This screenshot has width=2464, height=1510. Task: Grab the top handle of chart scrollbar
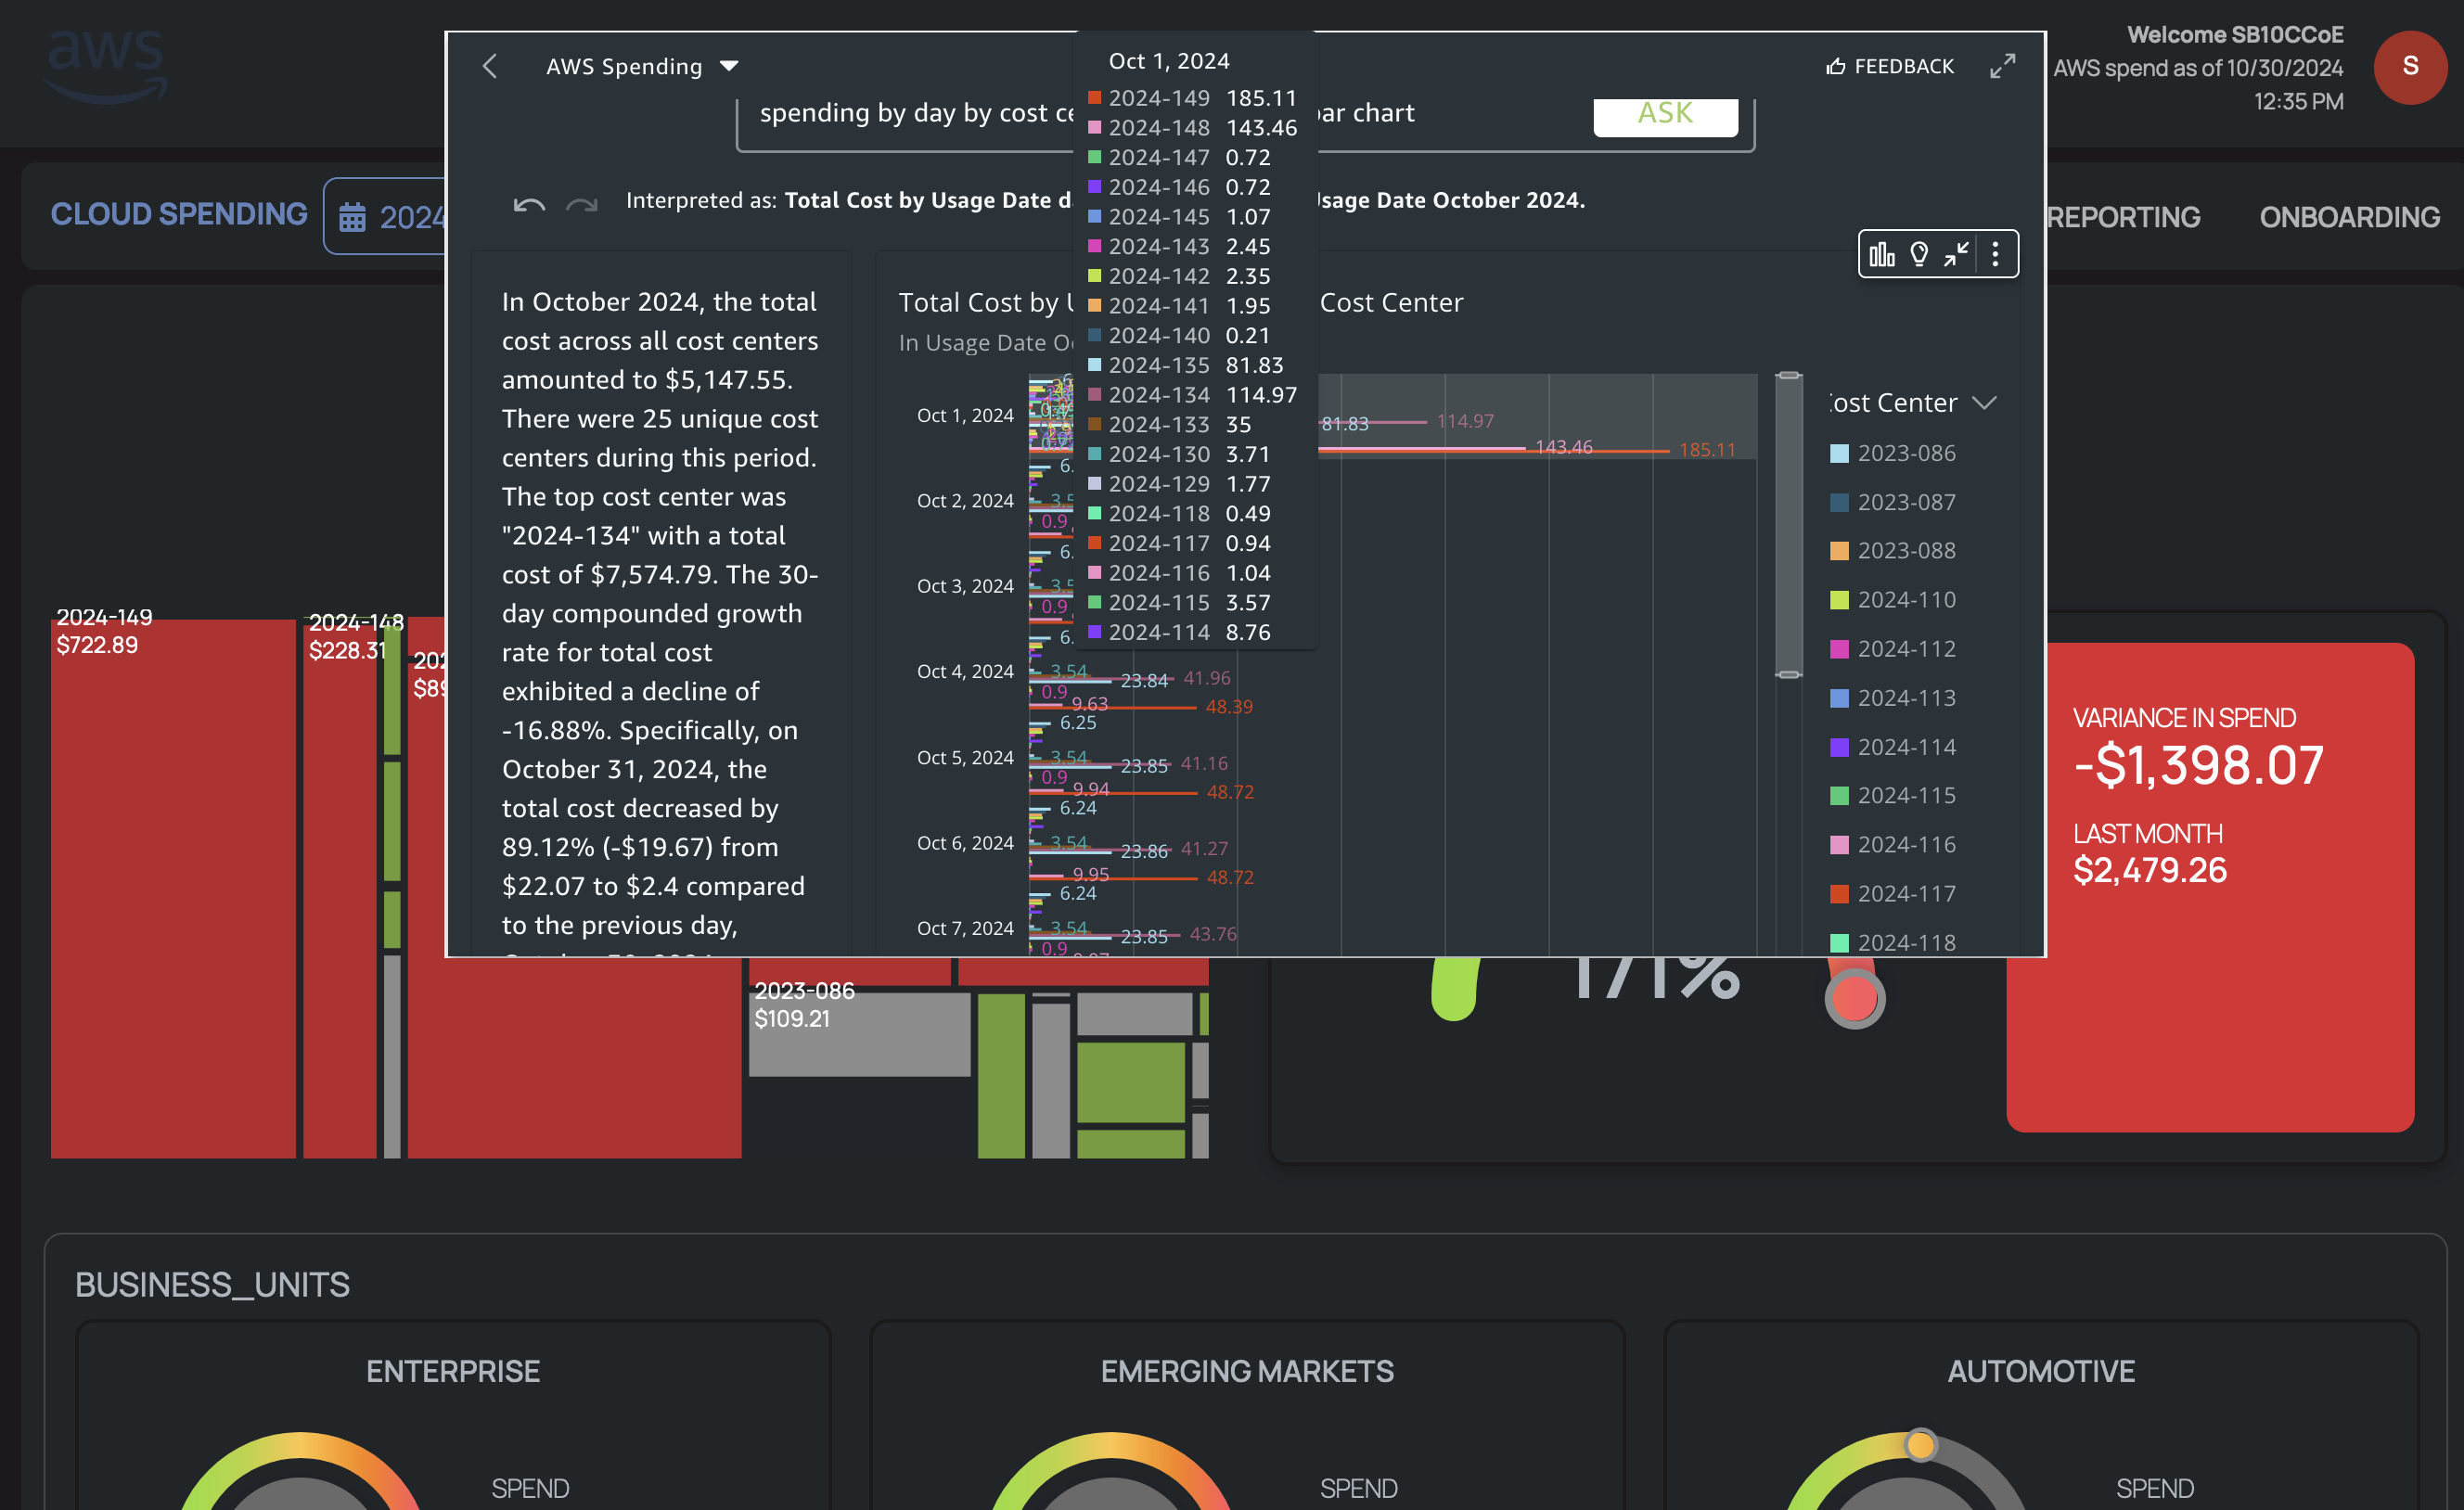coord(1789,375)
